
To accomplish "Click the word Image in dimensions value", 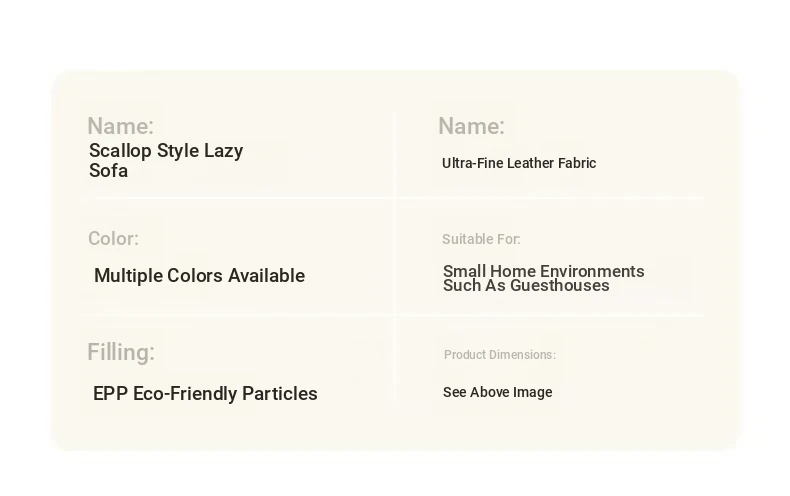I will pyautogui.click(x=536, y=392).
